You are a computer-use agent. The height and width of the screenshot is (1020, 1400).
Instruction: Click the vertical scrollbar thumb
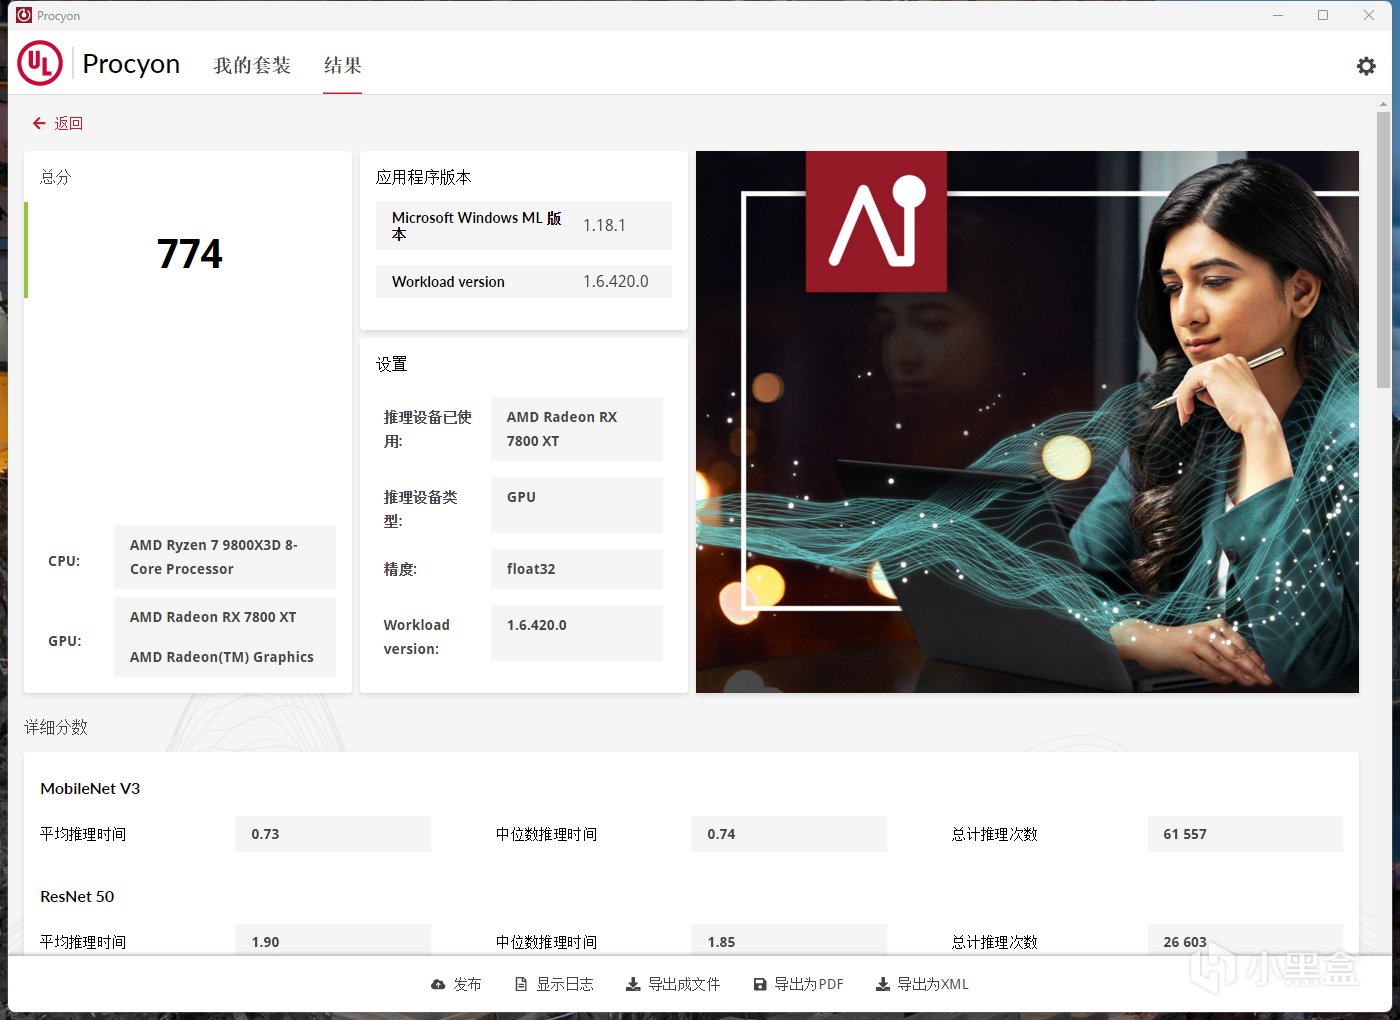1384,250
